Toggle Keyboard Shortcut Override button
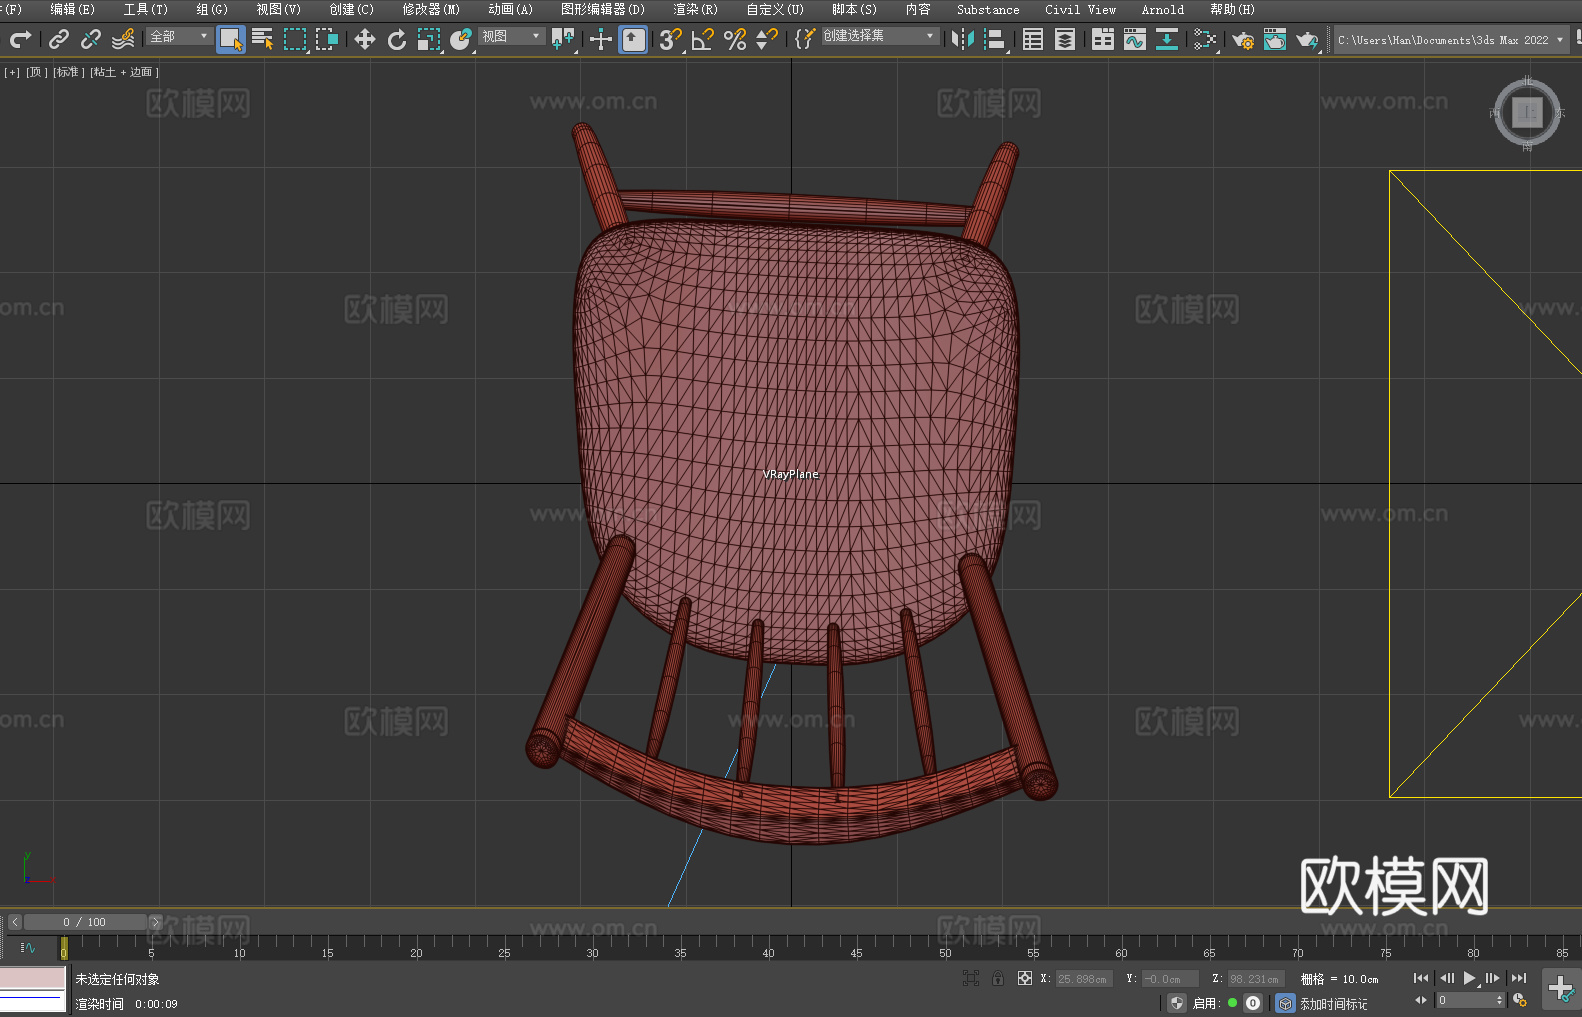The image size is (1582, 1017). pos(633,39)
